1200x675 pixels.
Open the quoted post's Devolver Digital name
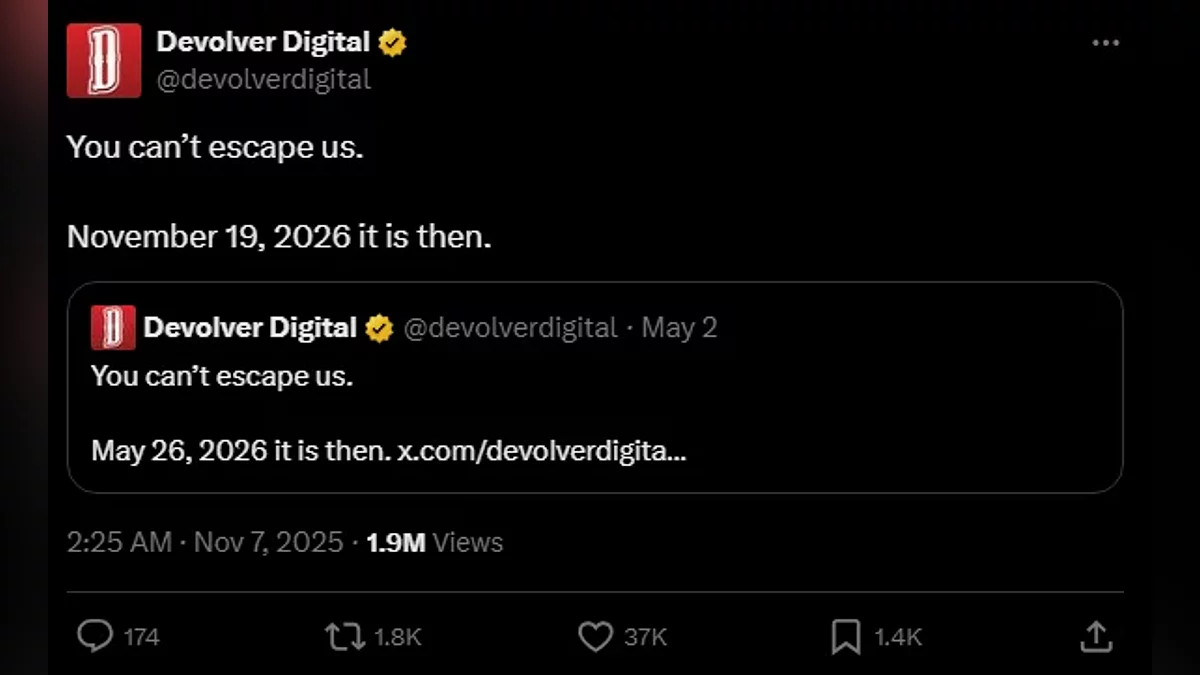click(250, 327)
